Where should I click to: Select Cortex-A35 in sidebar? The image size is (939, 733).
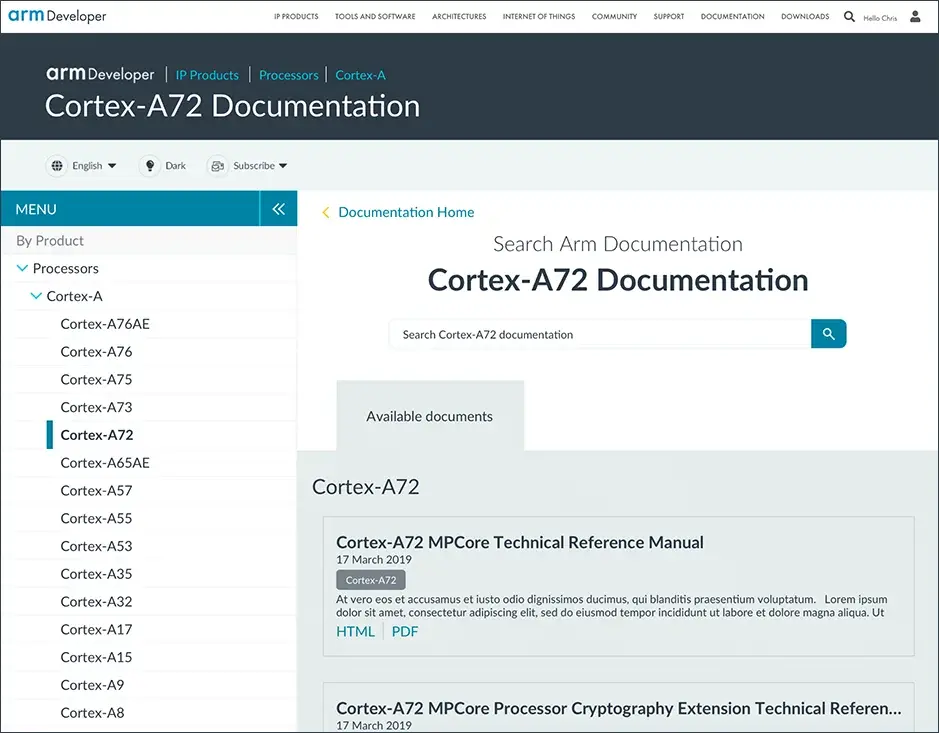(96, 574)
